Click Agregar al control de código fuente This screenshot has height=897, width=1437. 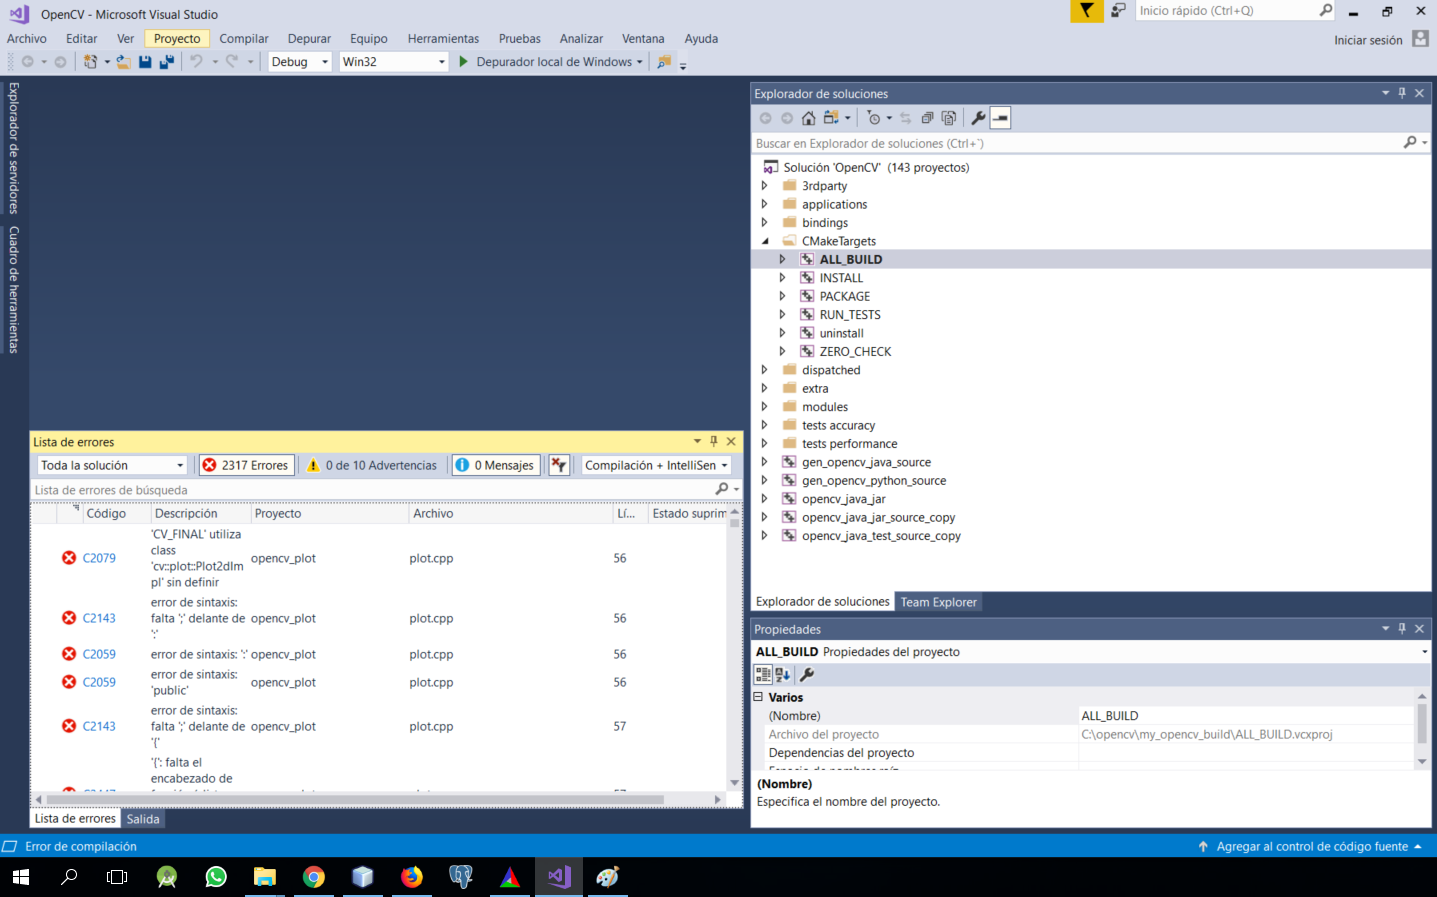point(1311,846)
